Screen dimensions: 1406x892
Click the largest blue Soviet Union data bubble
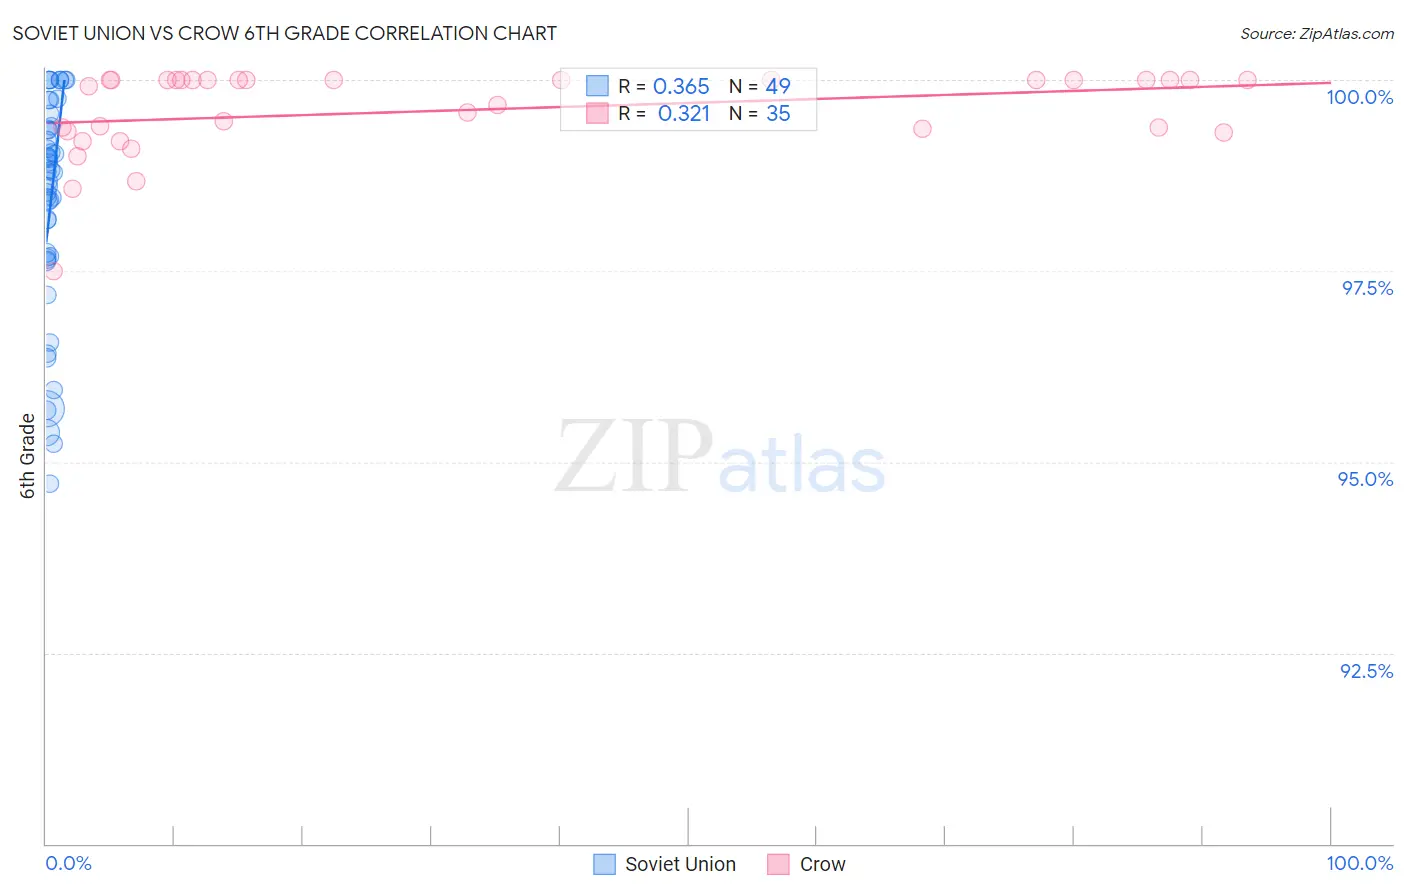46,409
